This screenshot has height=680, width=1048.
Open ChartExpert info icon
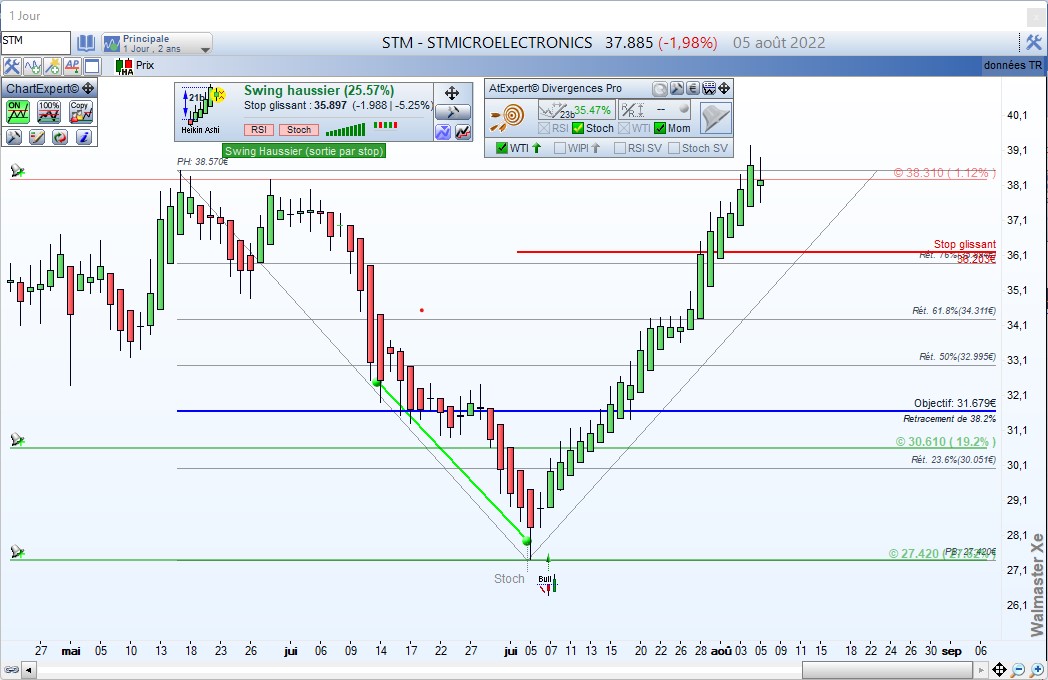(84, 137)
